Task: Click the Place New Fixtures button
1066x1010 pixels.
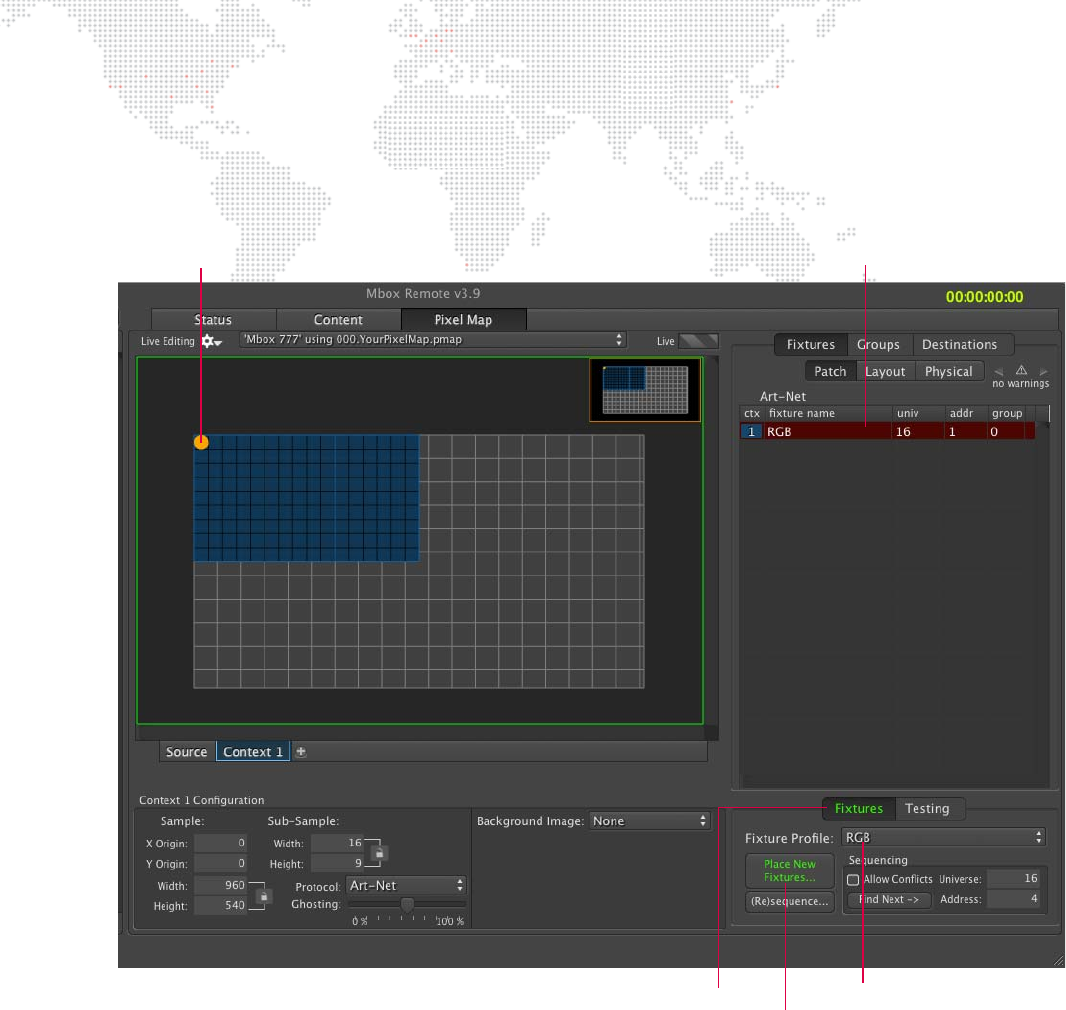Action: (x=789, y=870)
